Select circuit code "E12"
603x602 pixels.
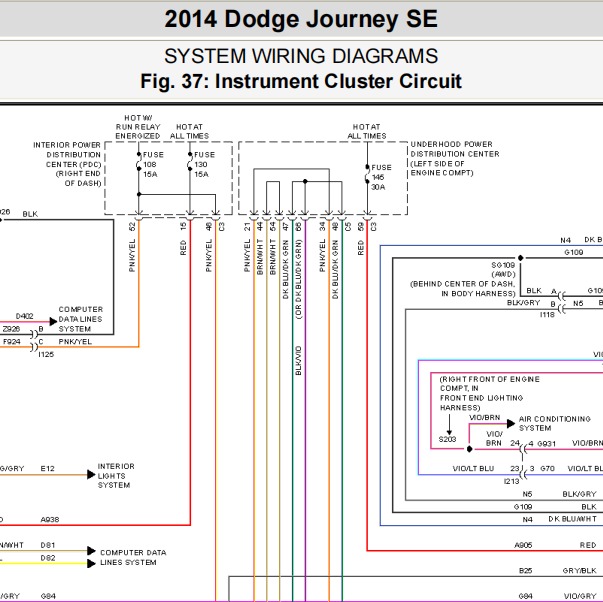pyautogui.click(x=47, y=469)
